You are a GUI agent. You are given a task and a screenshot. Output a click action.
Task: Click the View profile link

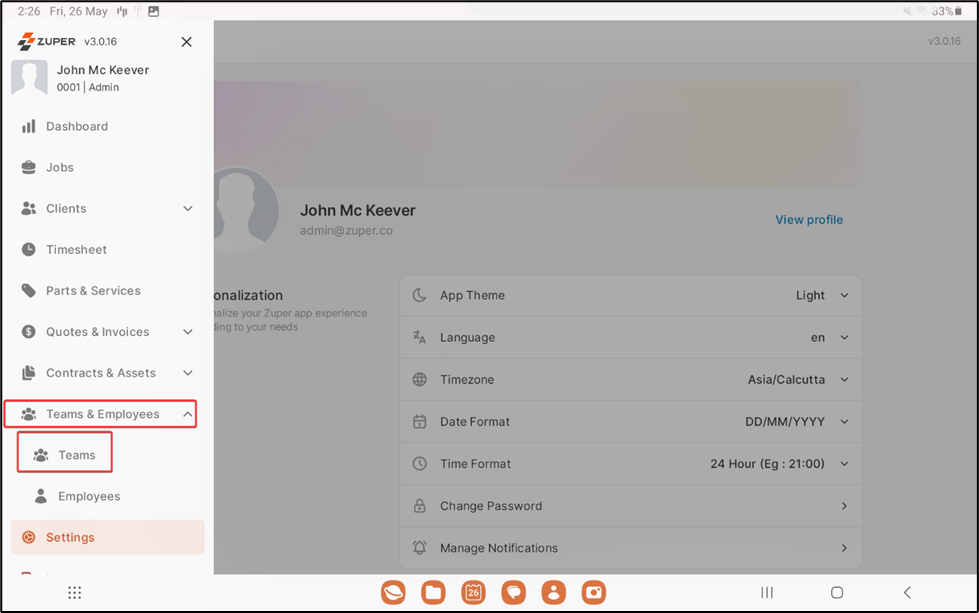pos(808,220)
